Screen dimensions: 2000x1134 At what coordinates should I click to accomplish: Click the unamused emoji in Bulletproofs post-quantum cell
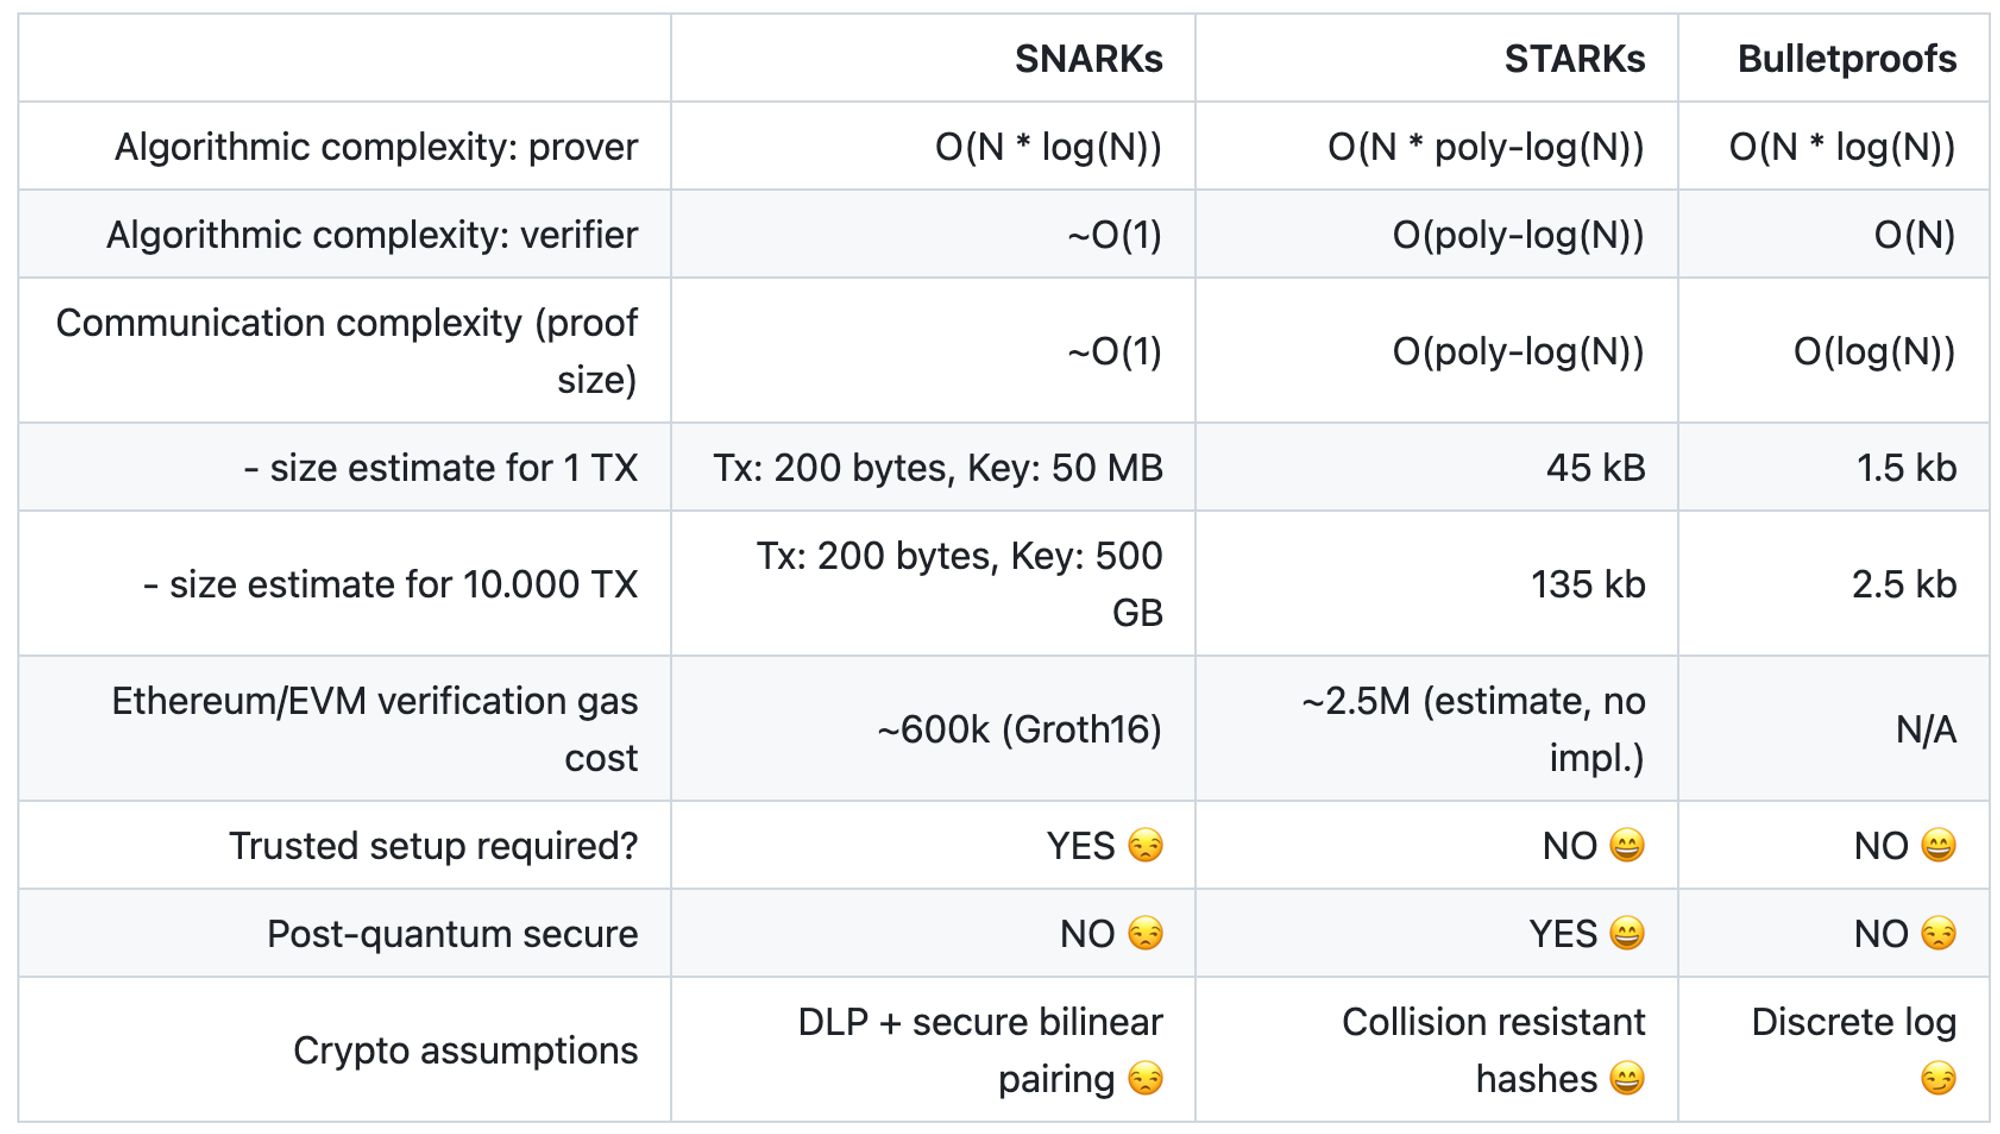(1938, 934)
